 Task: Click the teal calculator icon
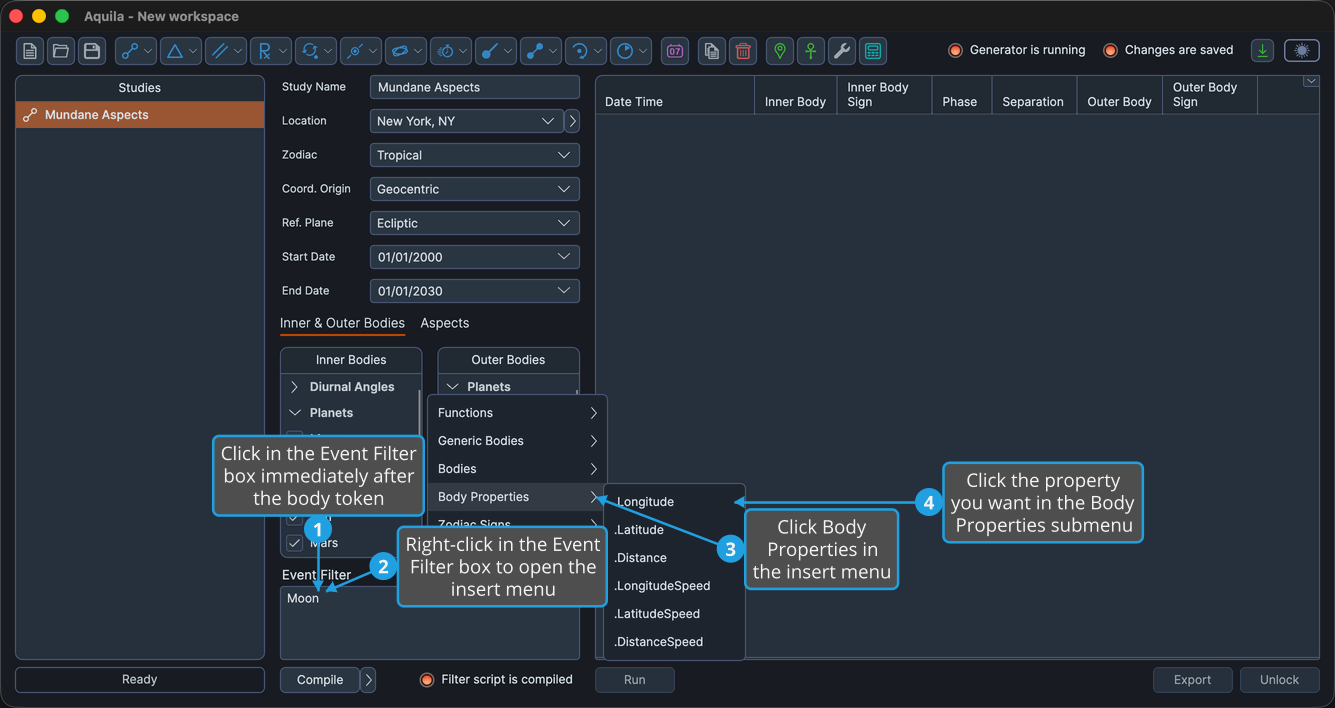873,51
